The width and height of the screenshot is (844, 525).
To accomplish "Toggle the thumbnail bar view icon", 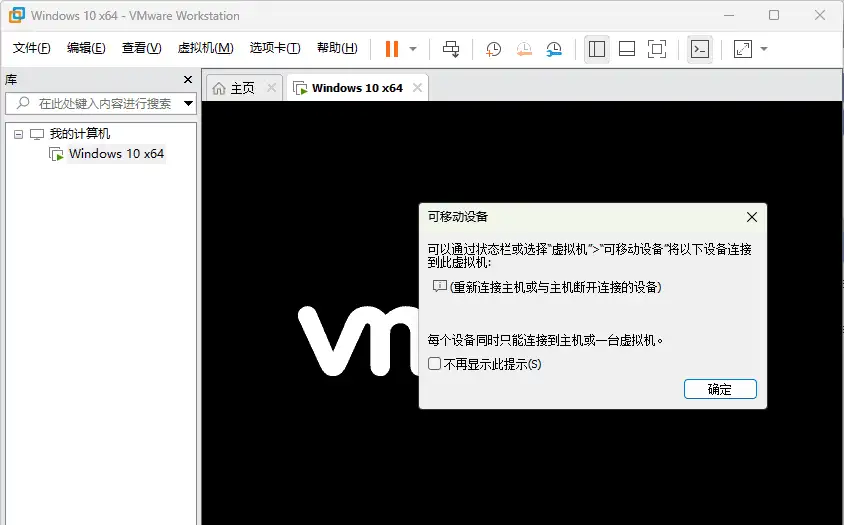I will coord(627,49).
